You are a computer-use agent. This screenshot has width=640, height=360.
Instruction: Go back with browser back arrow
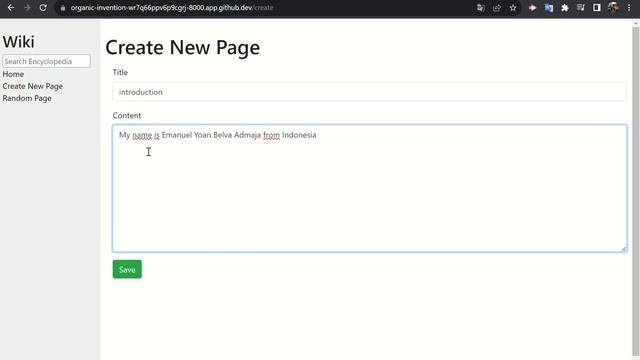click(11, 8)
